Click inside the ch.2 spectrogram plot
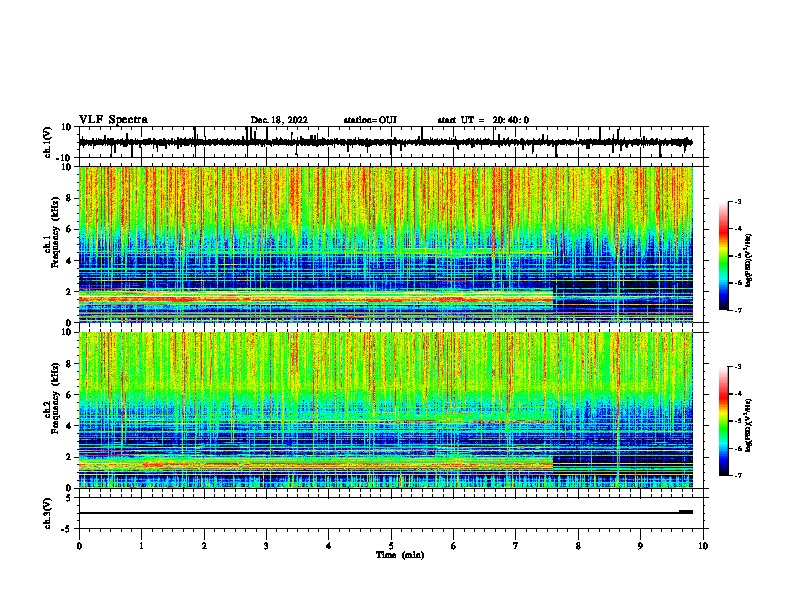 [x=386, y=410]
